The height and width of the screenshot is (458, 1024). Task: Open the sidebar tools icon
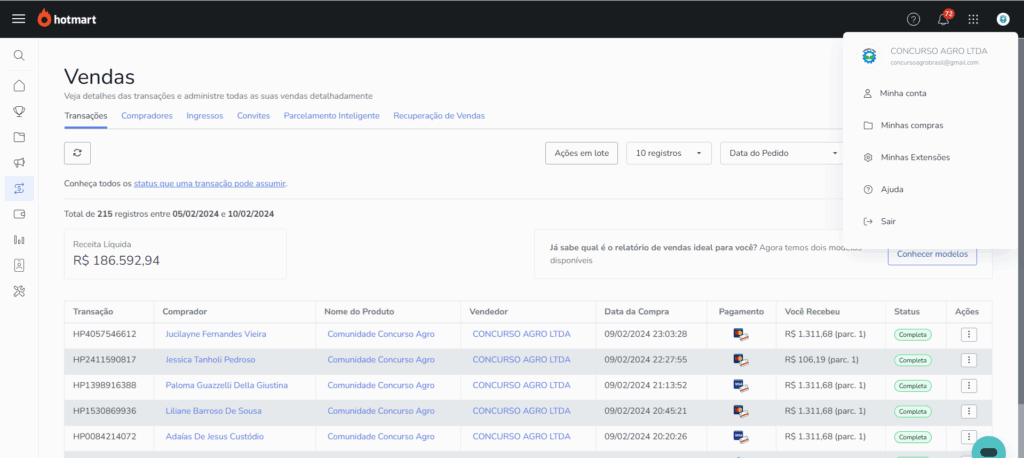(x=19, y=291)
